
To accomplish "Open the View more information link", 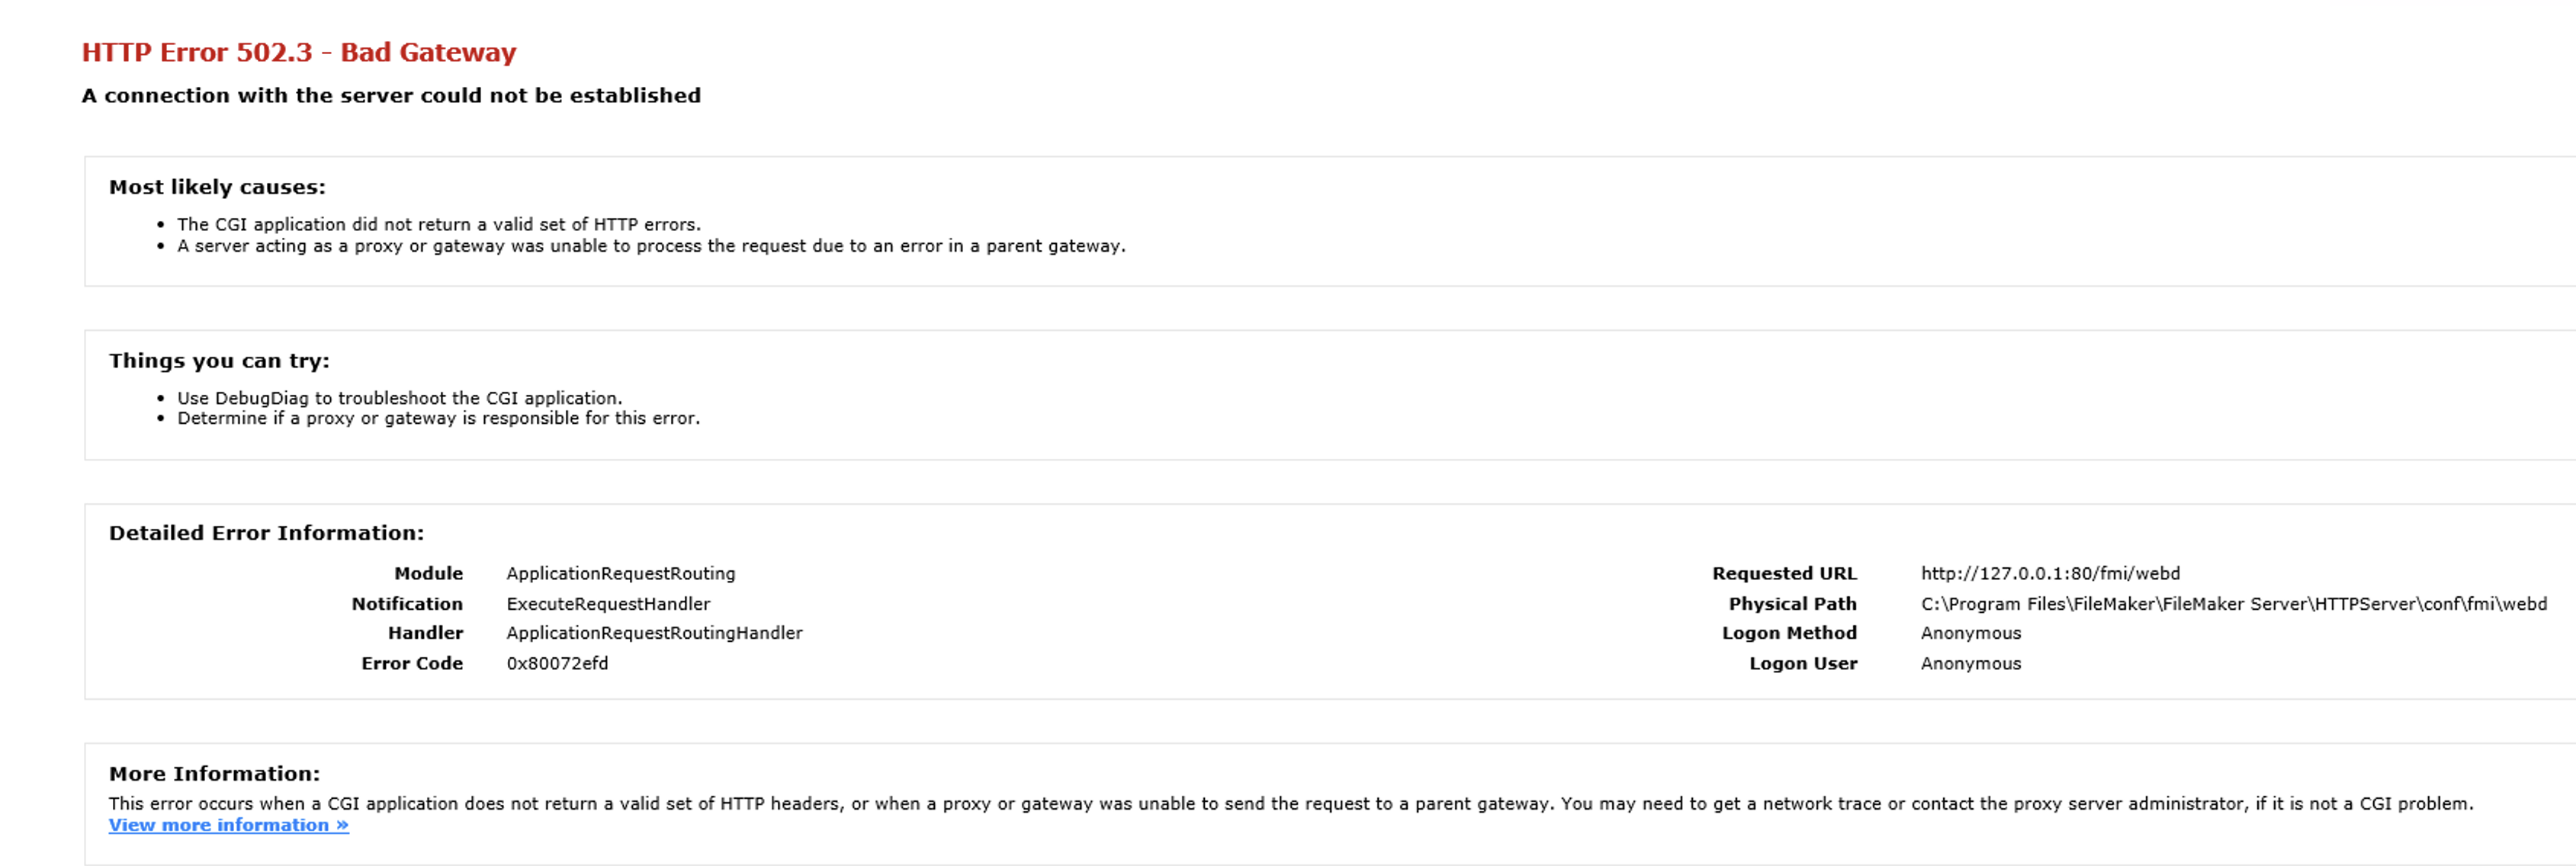I will pyautogui.click(x=228, y=825).
